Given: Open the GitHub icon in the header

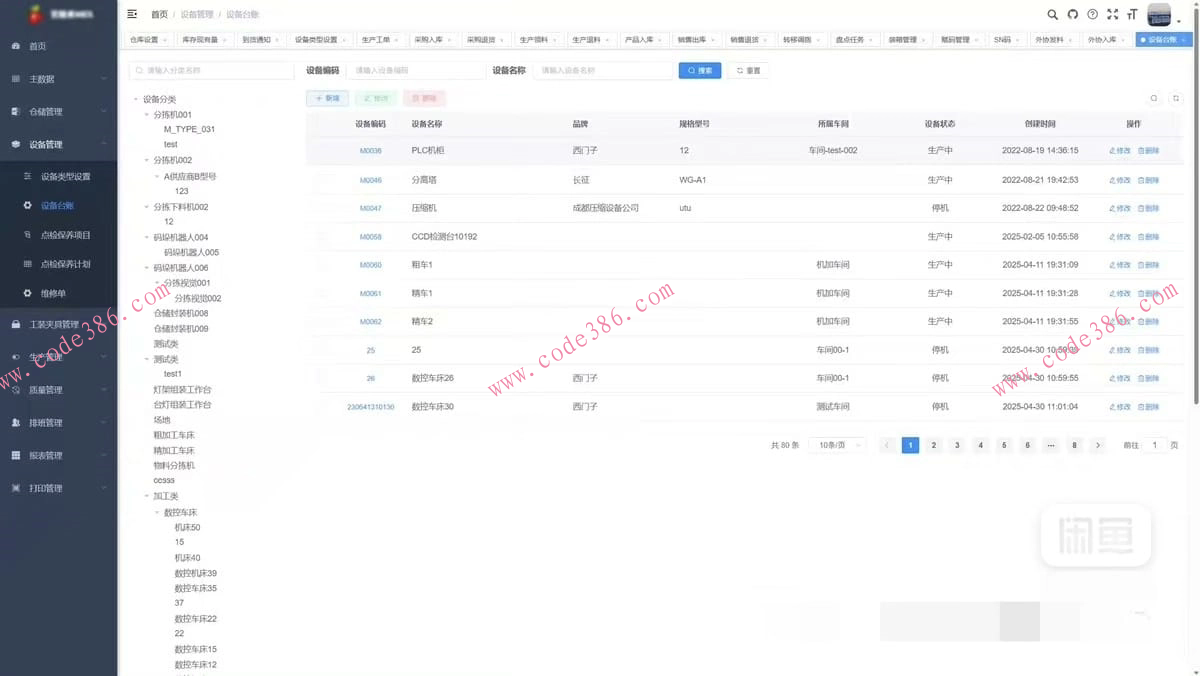Looking at the screenshot, I should pos(1072,15).
